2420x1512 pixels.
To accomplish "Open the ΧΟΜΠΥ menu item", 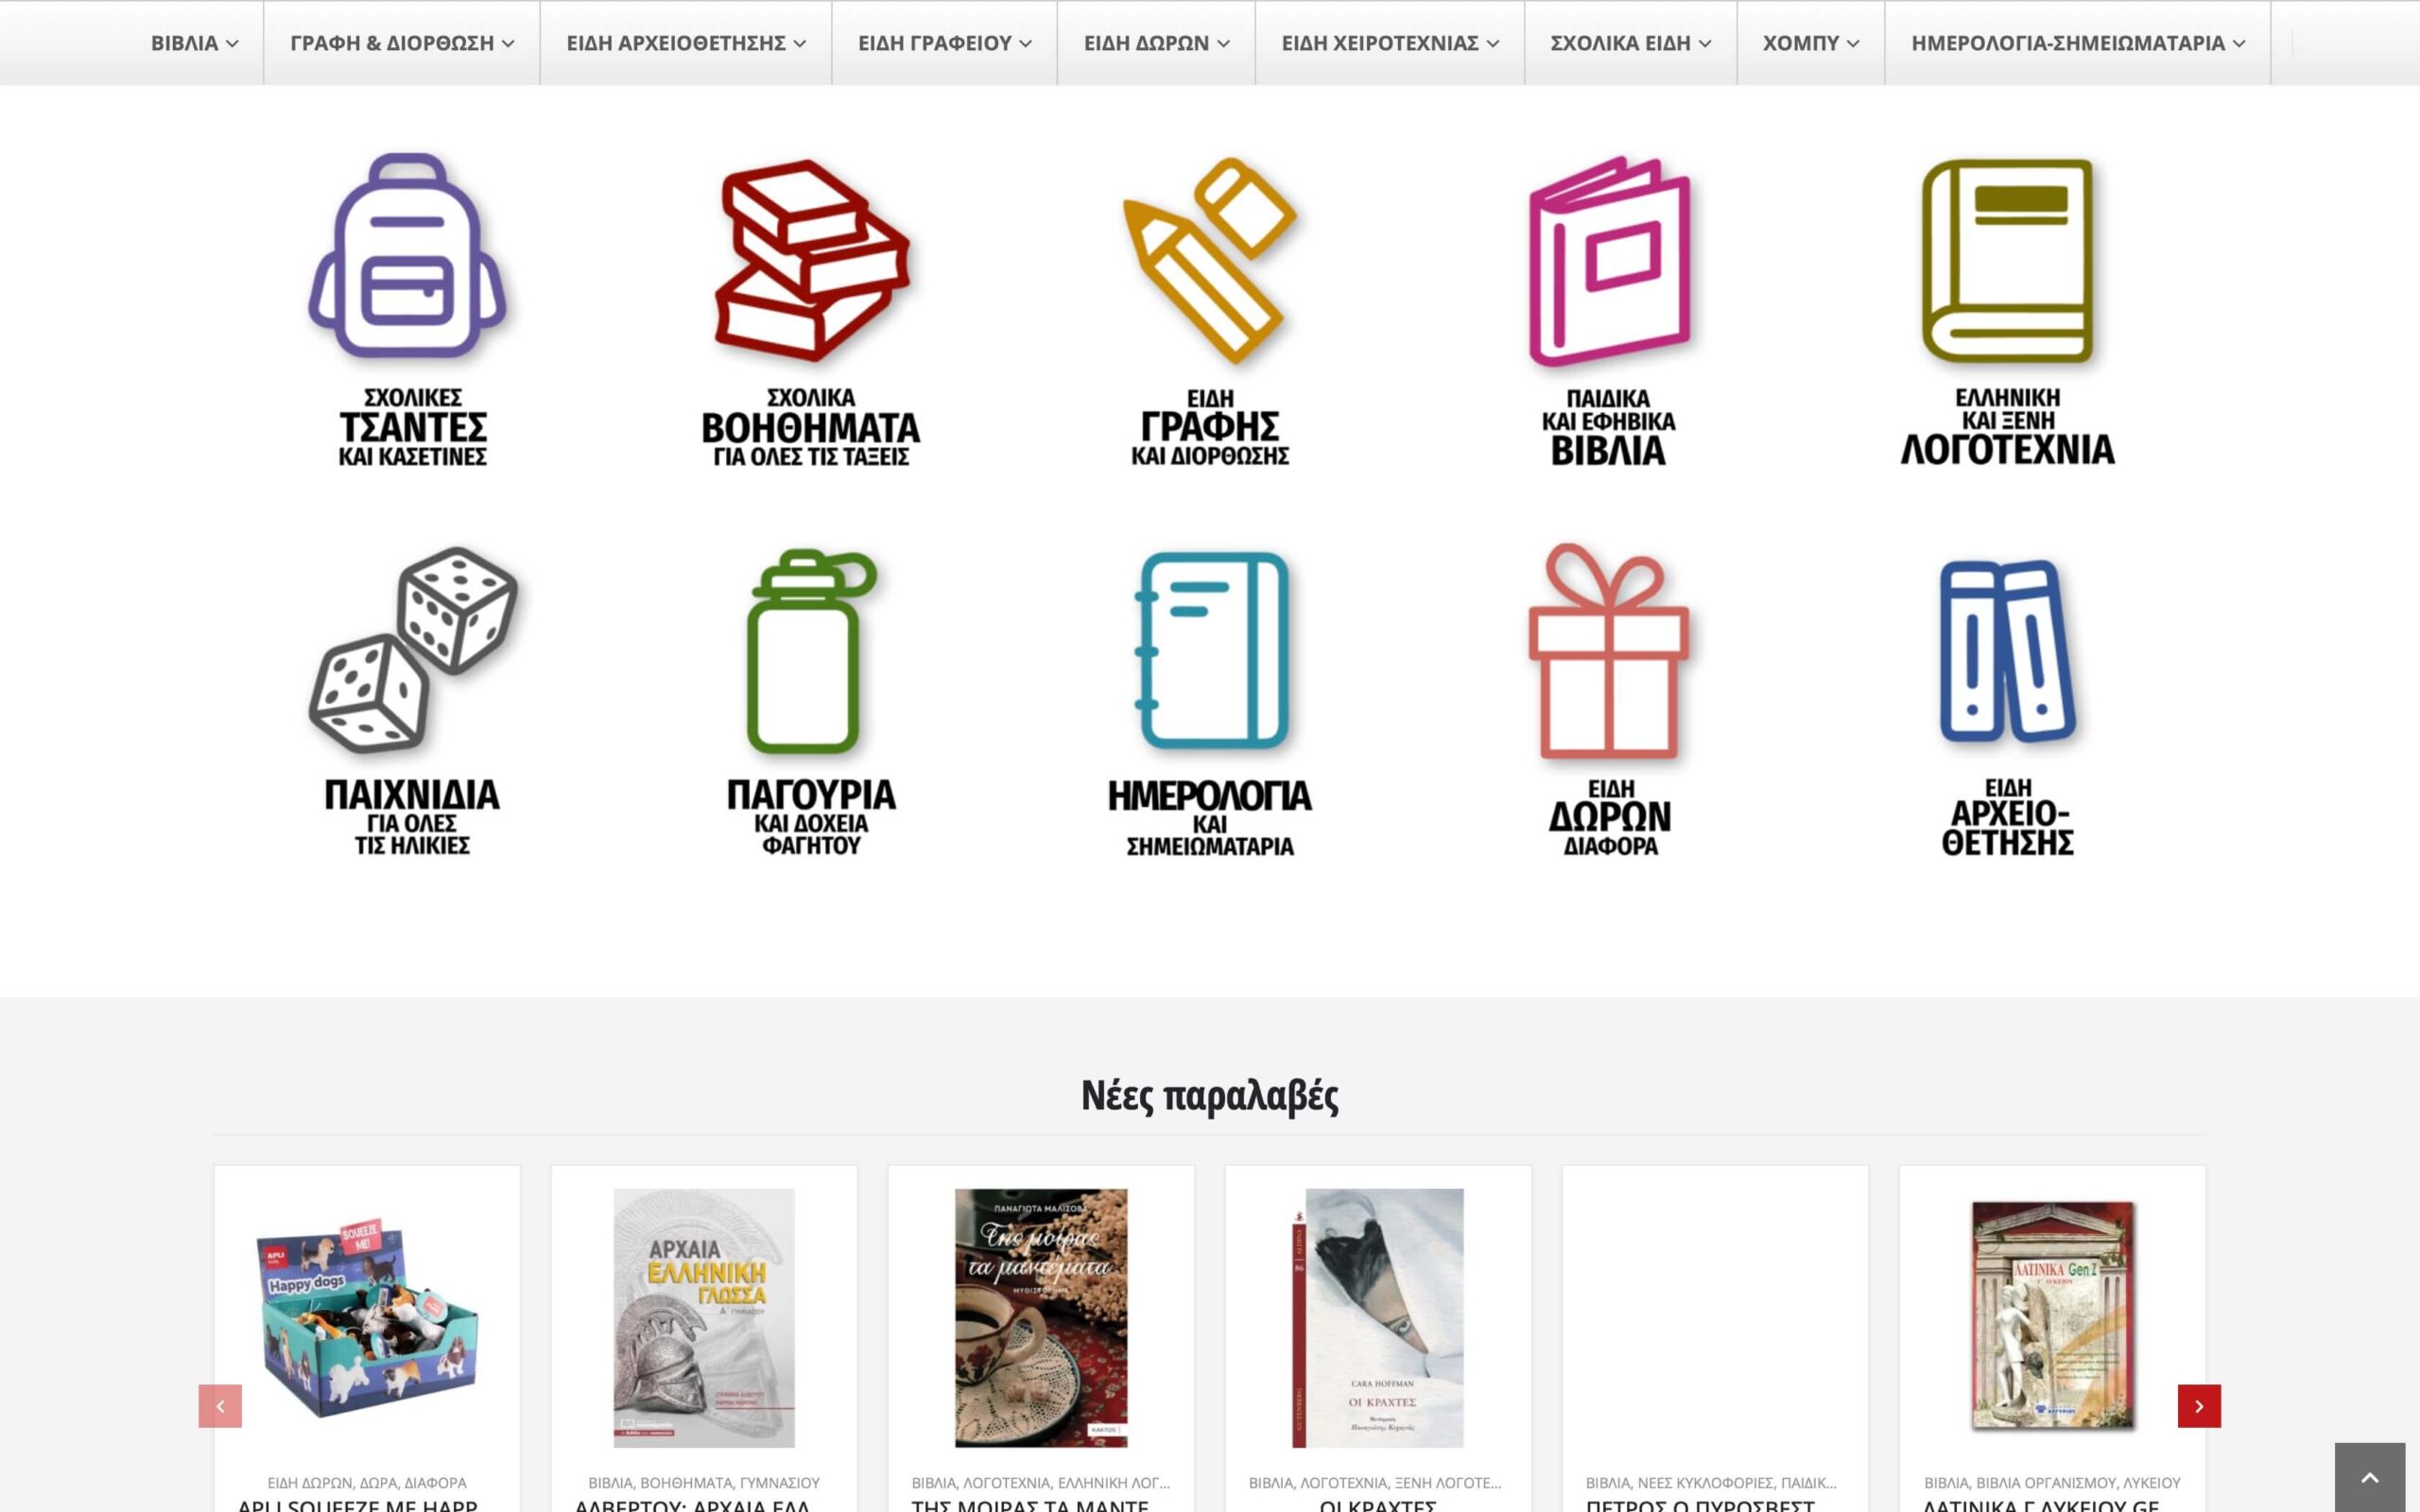I will pos(1811,43).
